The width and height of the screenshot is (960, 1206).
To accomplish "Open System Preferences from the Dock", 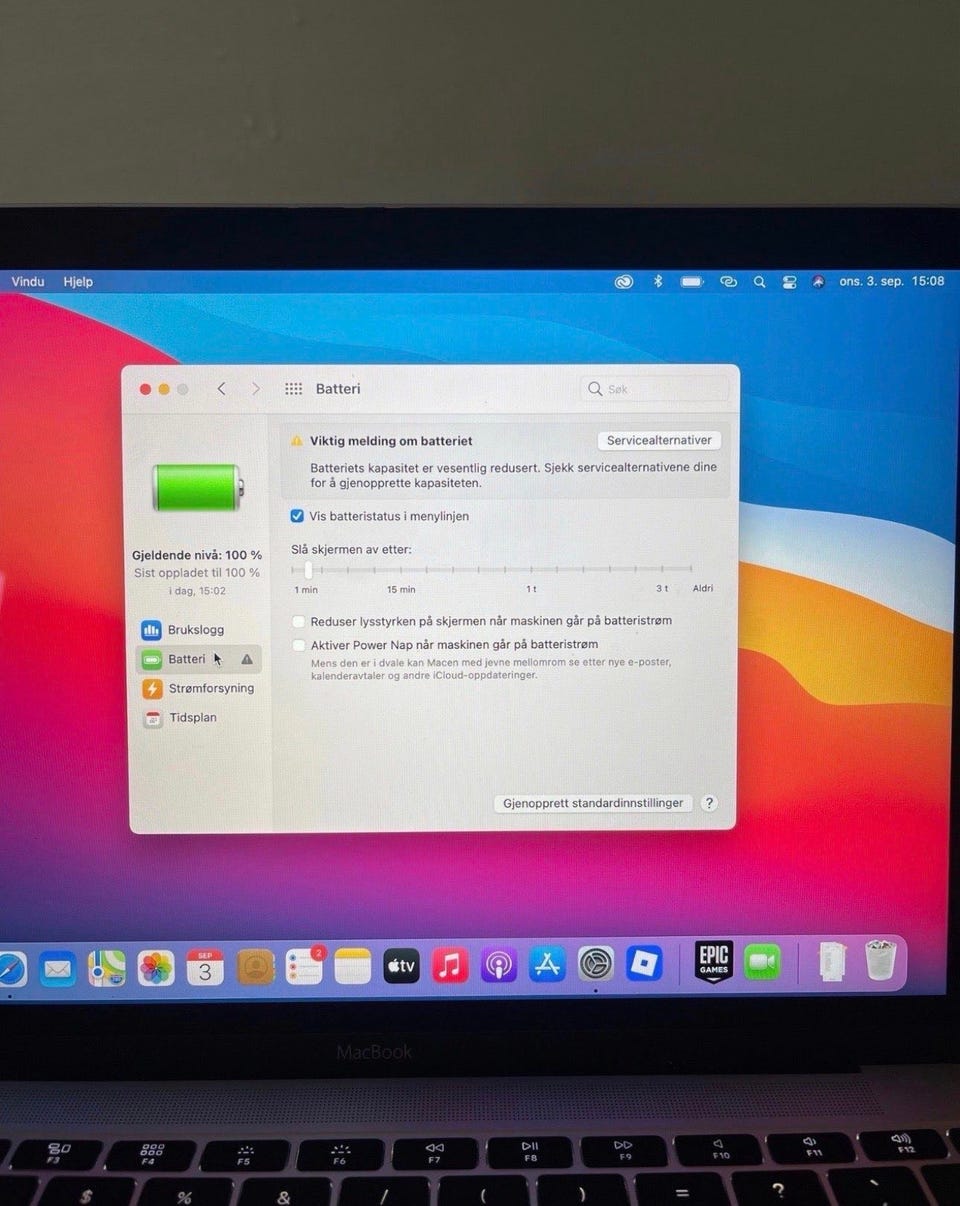I will click(596, 964).
